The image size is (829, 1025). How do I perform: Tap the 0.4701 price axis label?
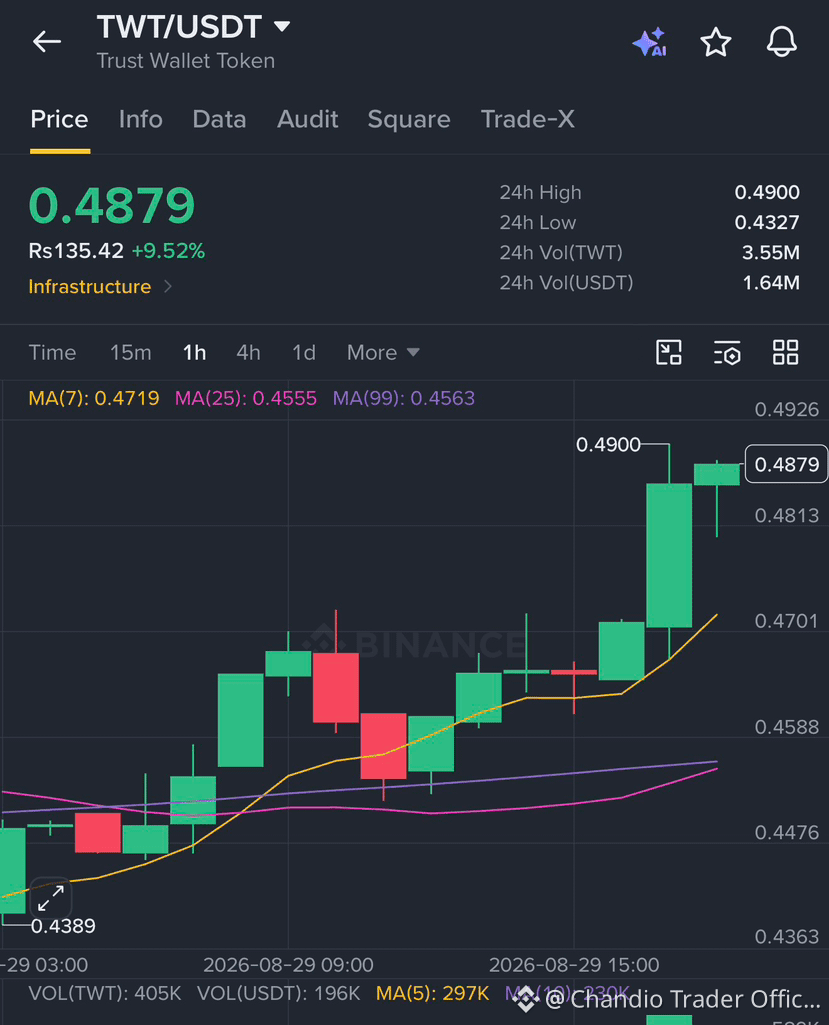tap(787, 621)
